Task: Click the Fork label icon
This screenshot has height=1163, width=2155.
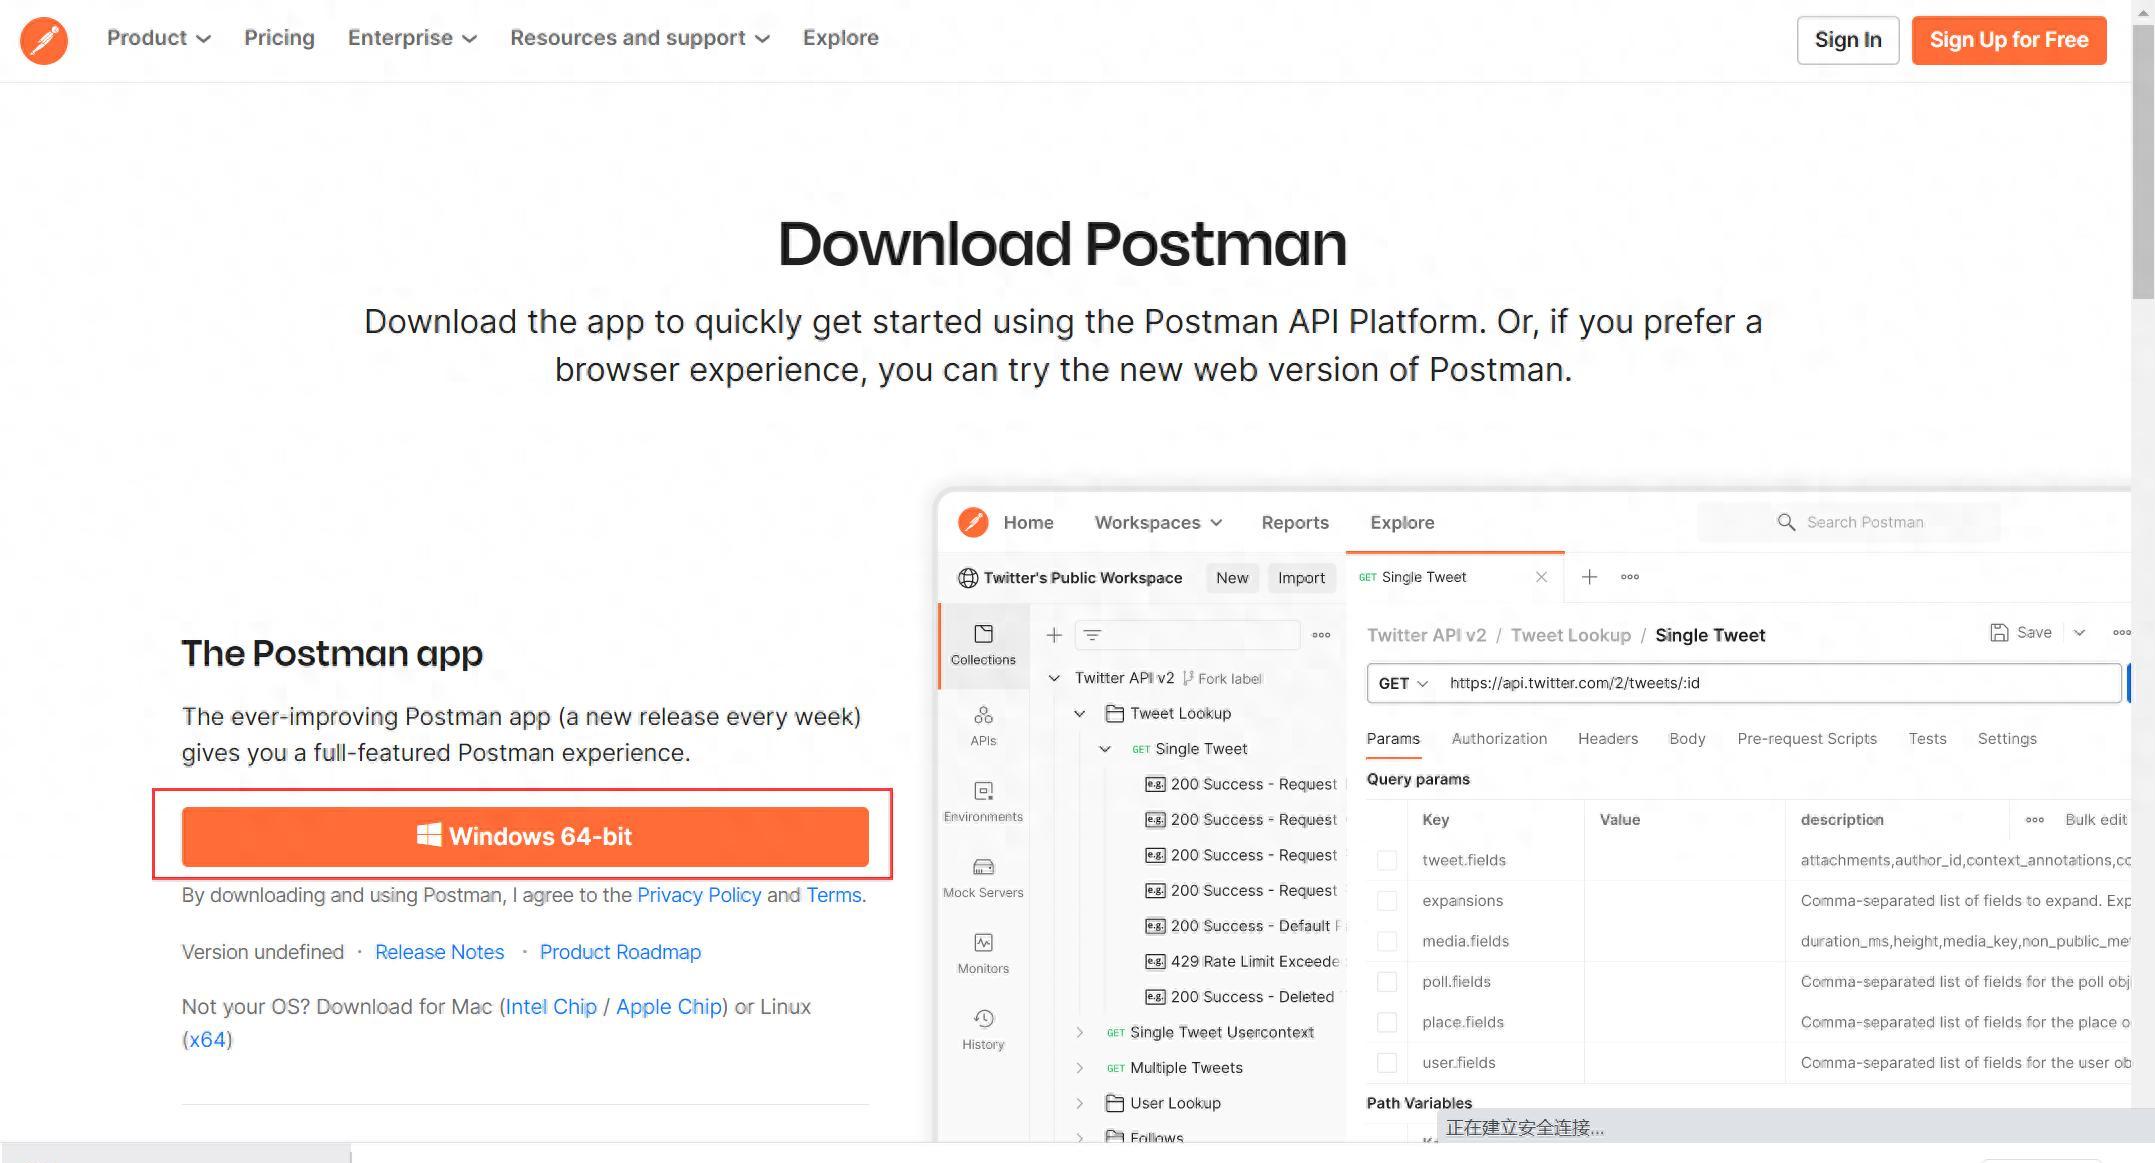Action: 1188,678
